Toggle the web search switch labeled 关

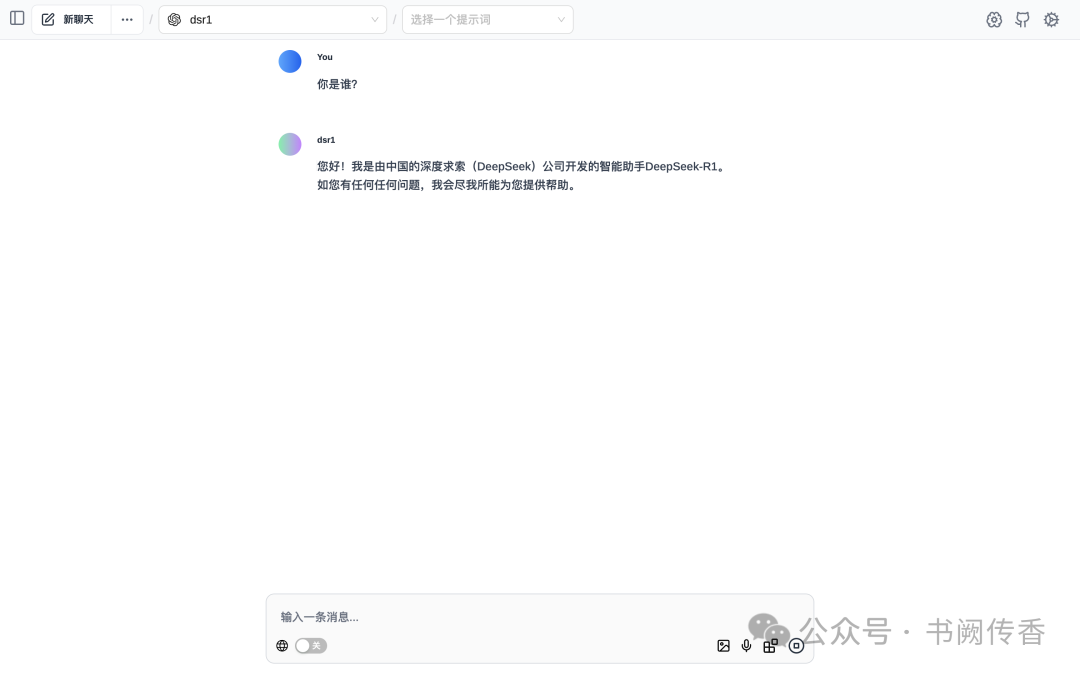coord(311,645)
